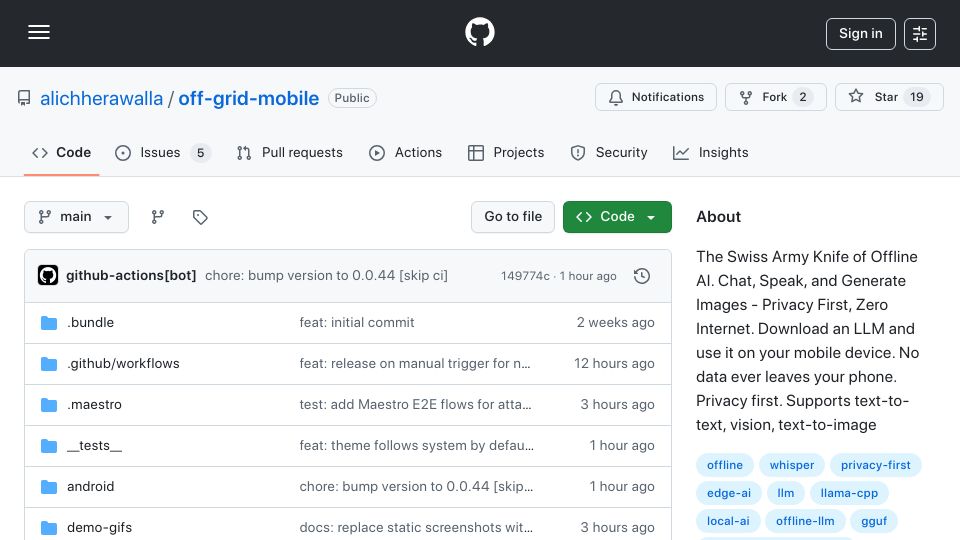Viewport: 960px width, 540px height.
Task: Click the '2 weeks ago' timestamp
Action: 615,323
